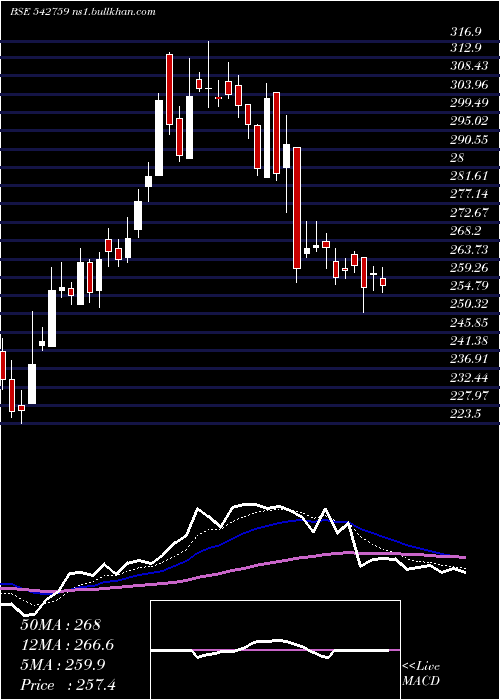
Task: Click the last candlestick on the right
Action: coord(383,280)
